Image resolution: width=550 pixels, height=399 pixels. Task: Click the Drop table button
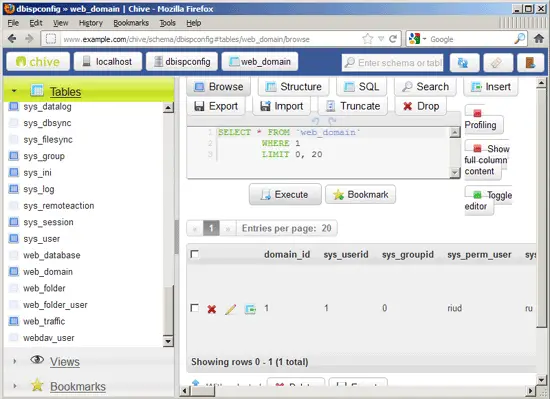pyautogui.click(x=421, y=106)
